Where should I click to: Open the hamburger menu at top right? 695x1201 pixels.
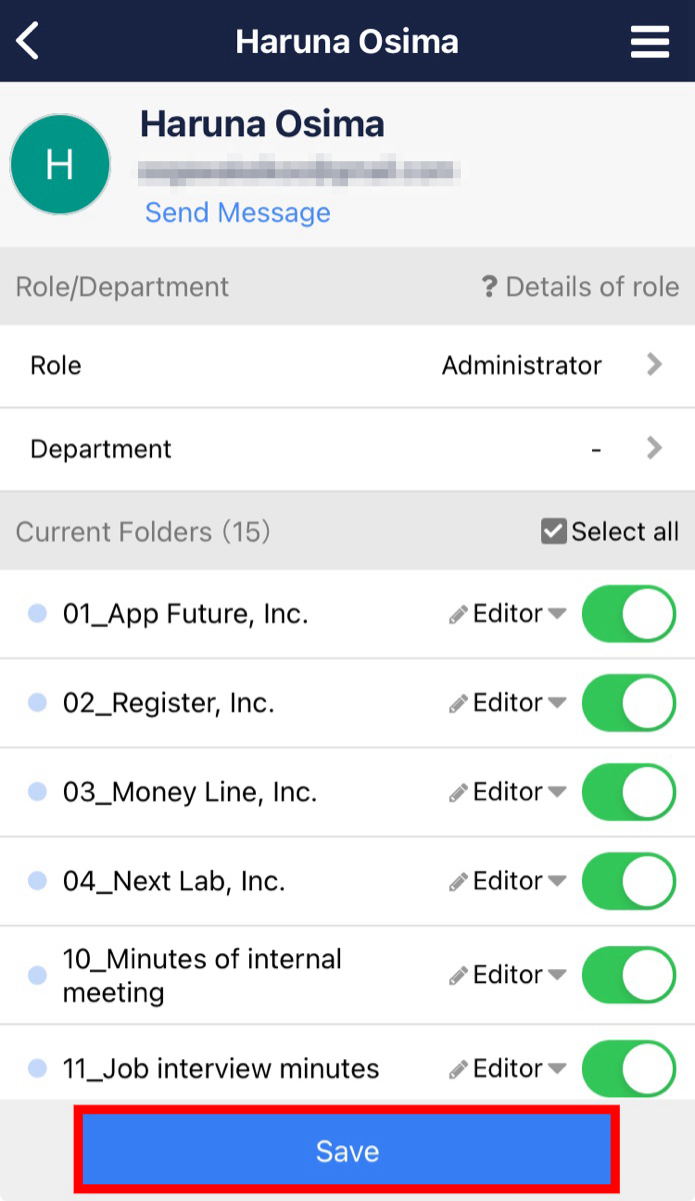click(649, 41)
